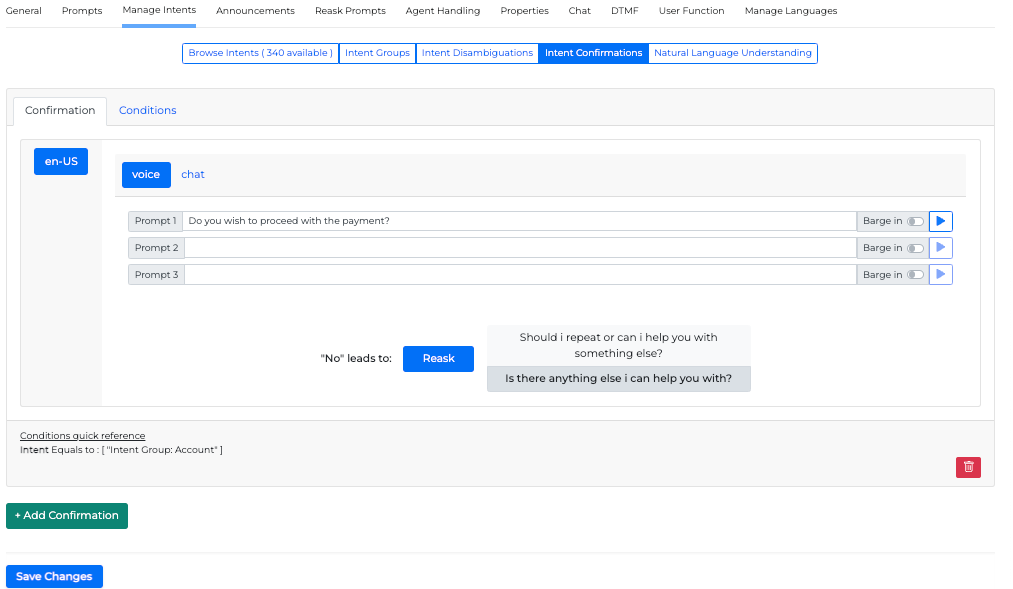Go to Intent Groups section
1013x589 pixels.
pos(377,53)
